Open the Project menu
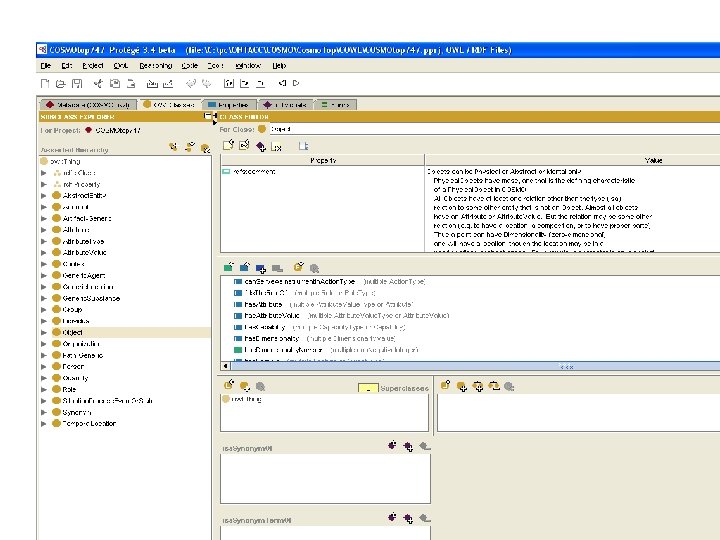720x540 pixels. [x=92, y=65]
